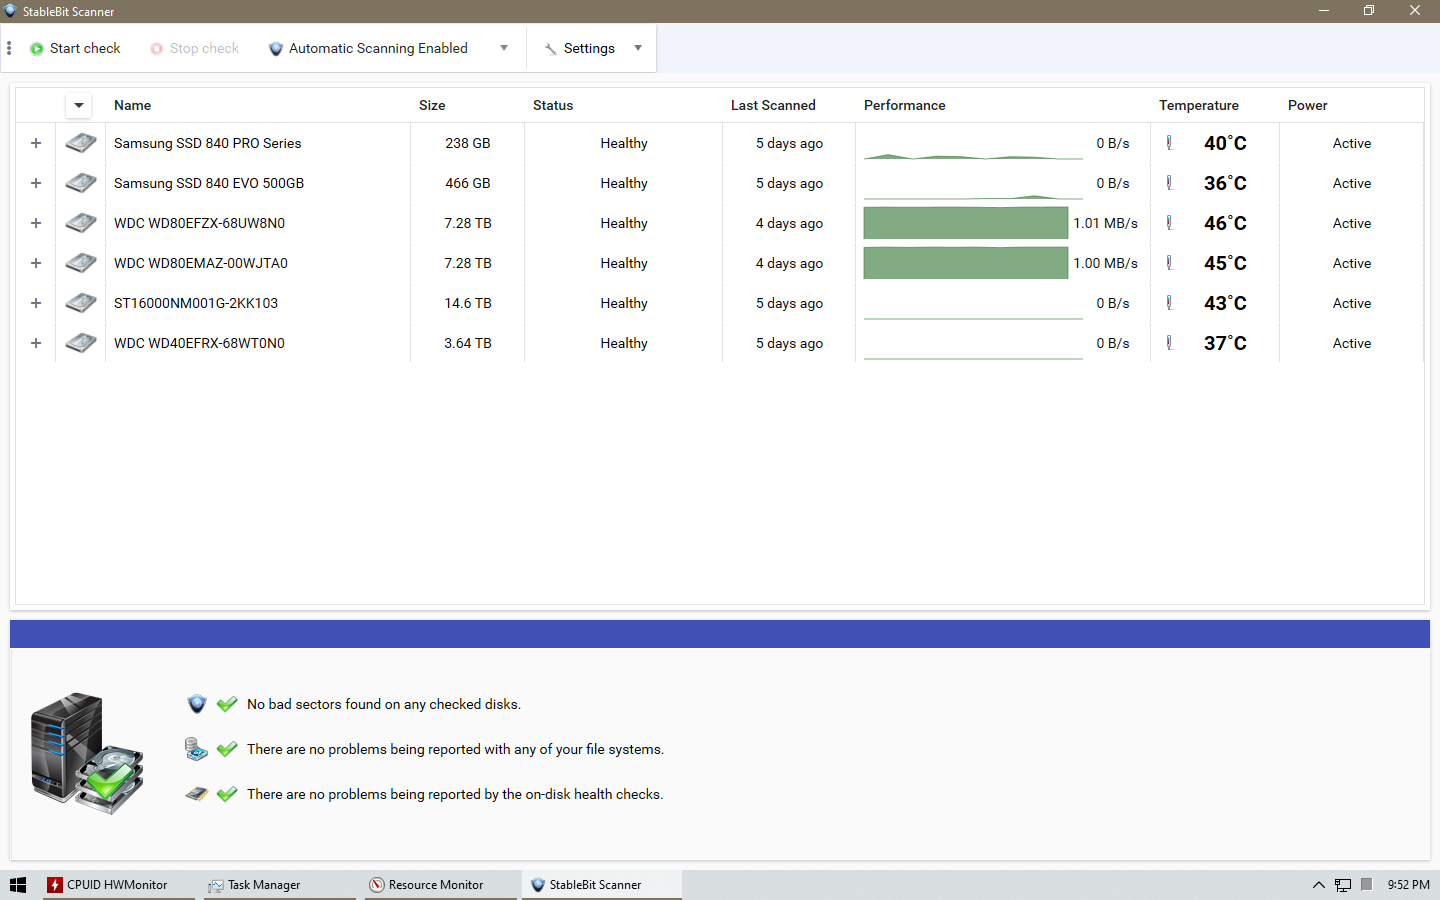
Task: Click thermometer icon next to 40°C temperature
Action: tap(1169, 143)
